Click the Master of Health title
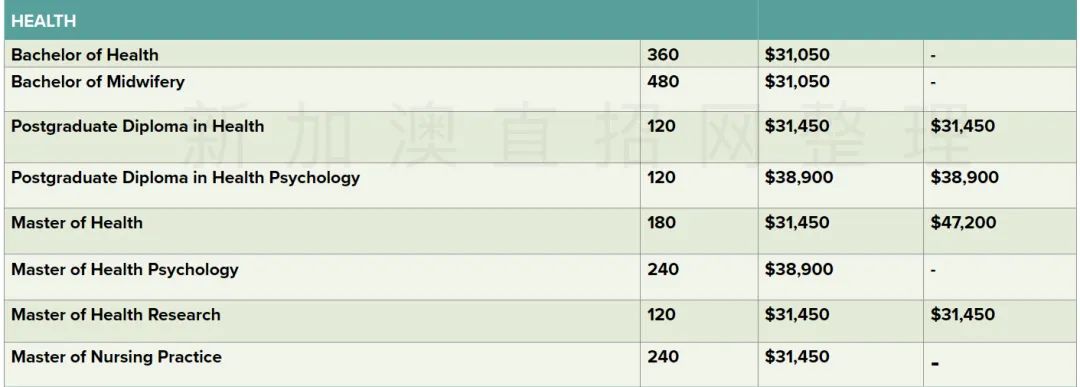This screenshot has width=1080, height=387. point(77,223)
